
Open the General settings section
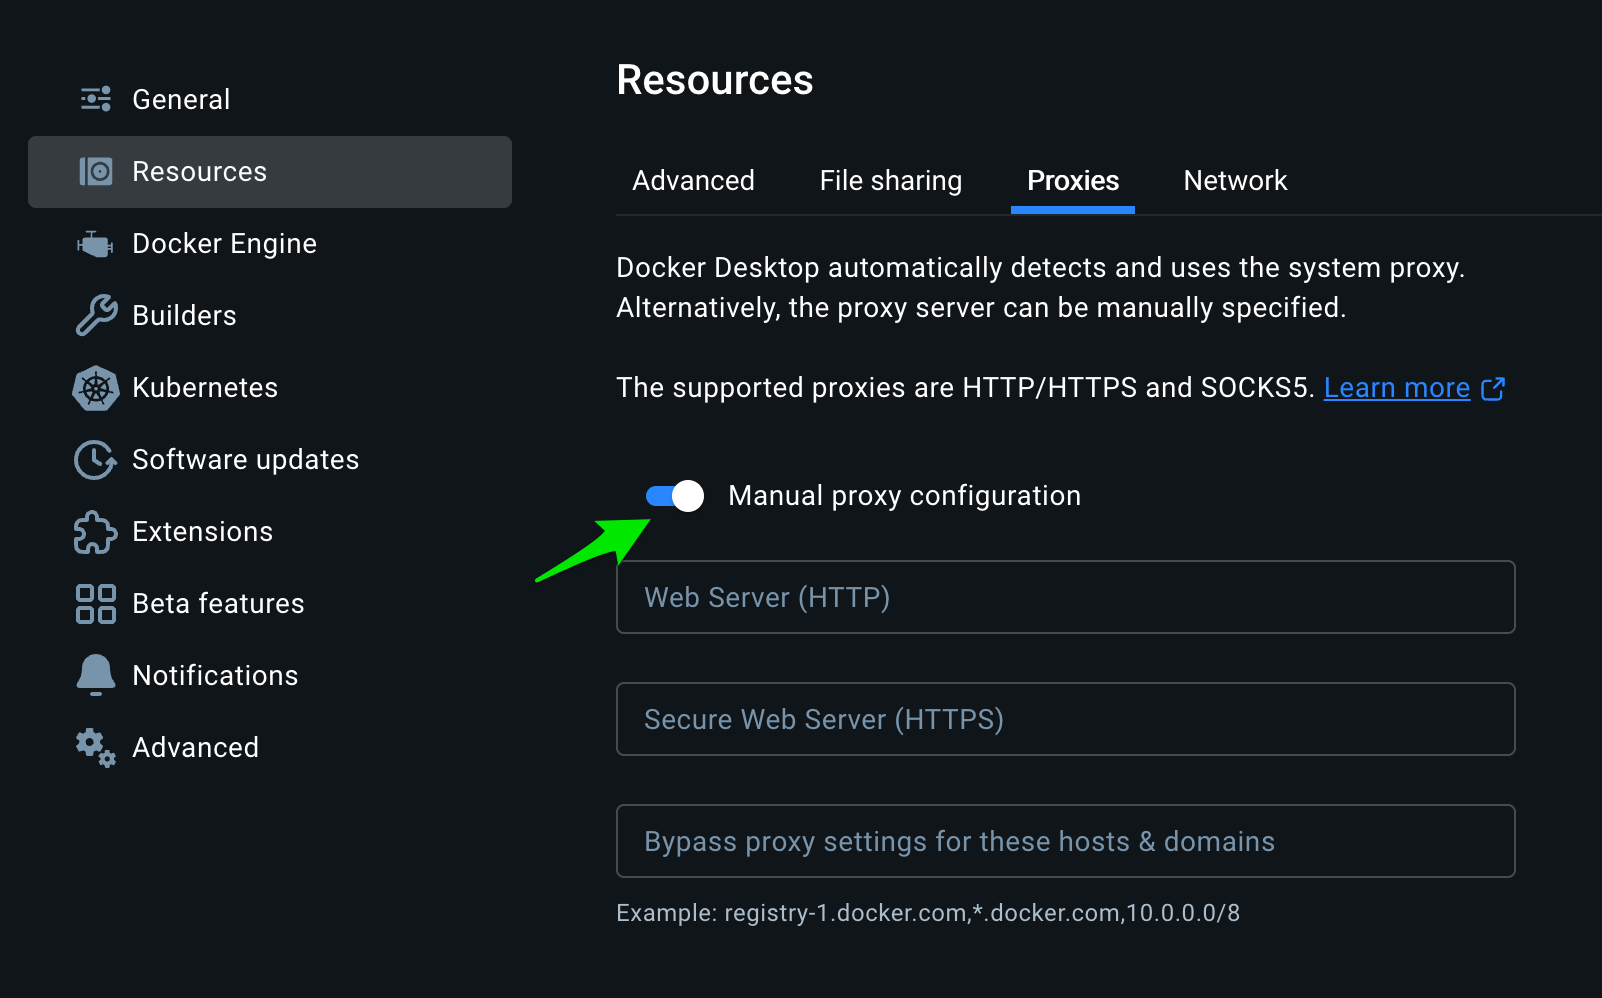click(270, 99)
